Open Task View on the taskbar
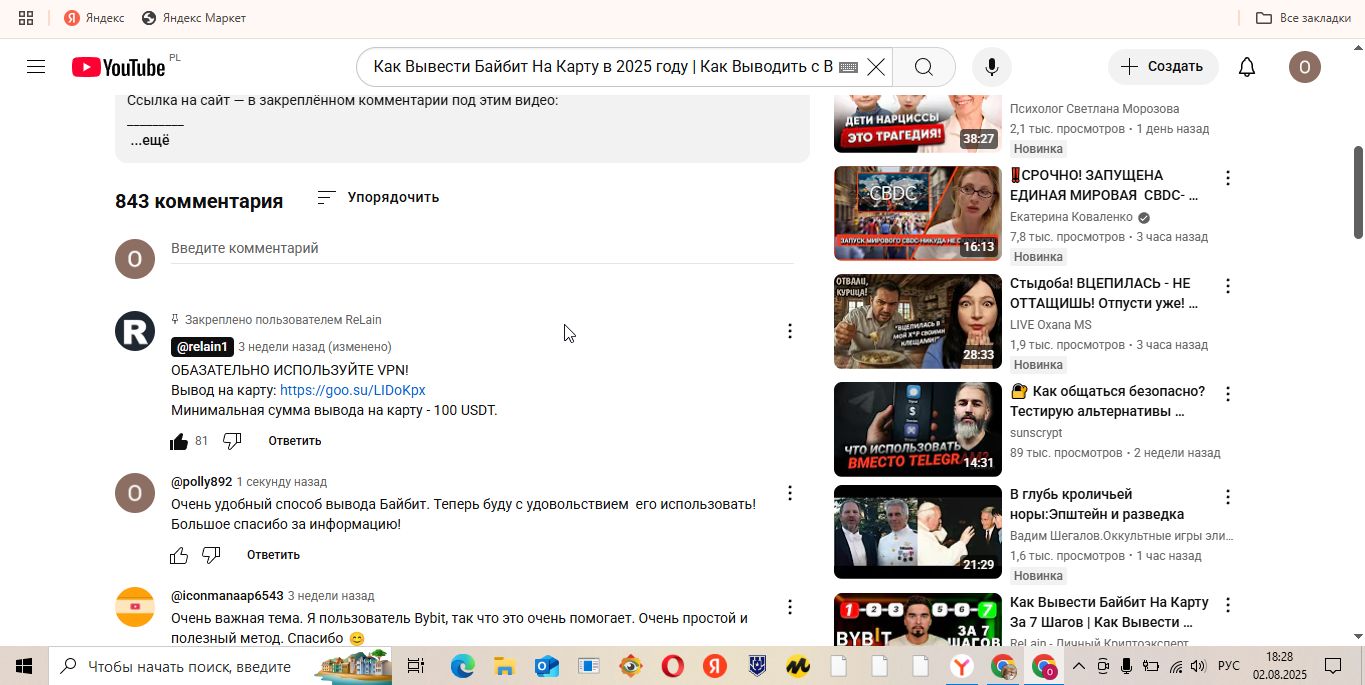The image size is (1365, 685). pos(416,666)
